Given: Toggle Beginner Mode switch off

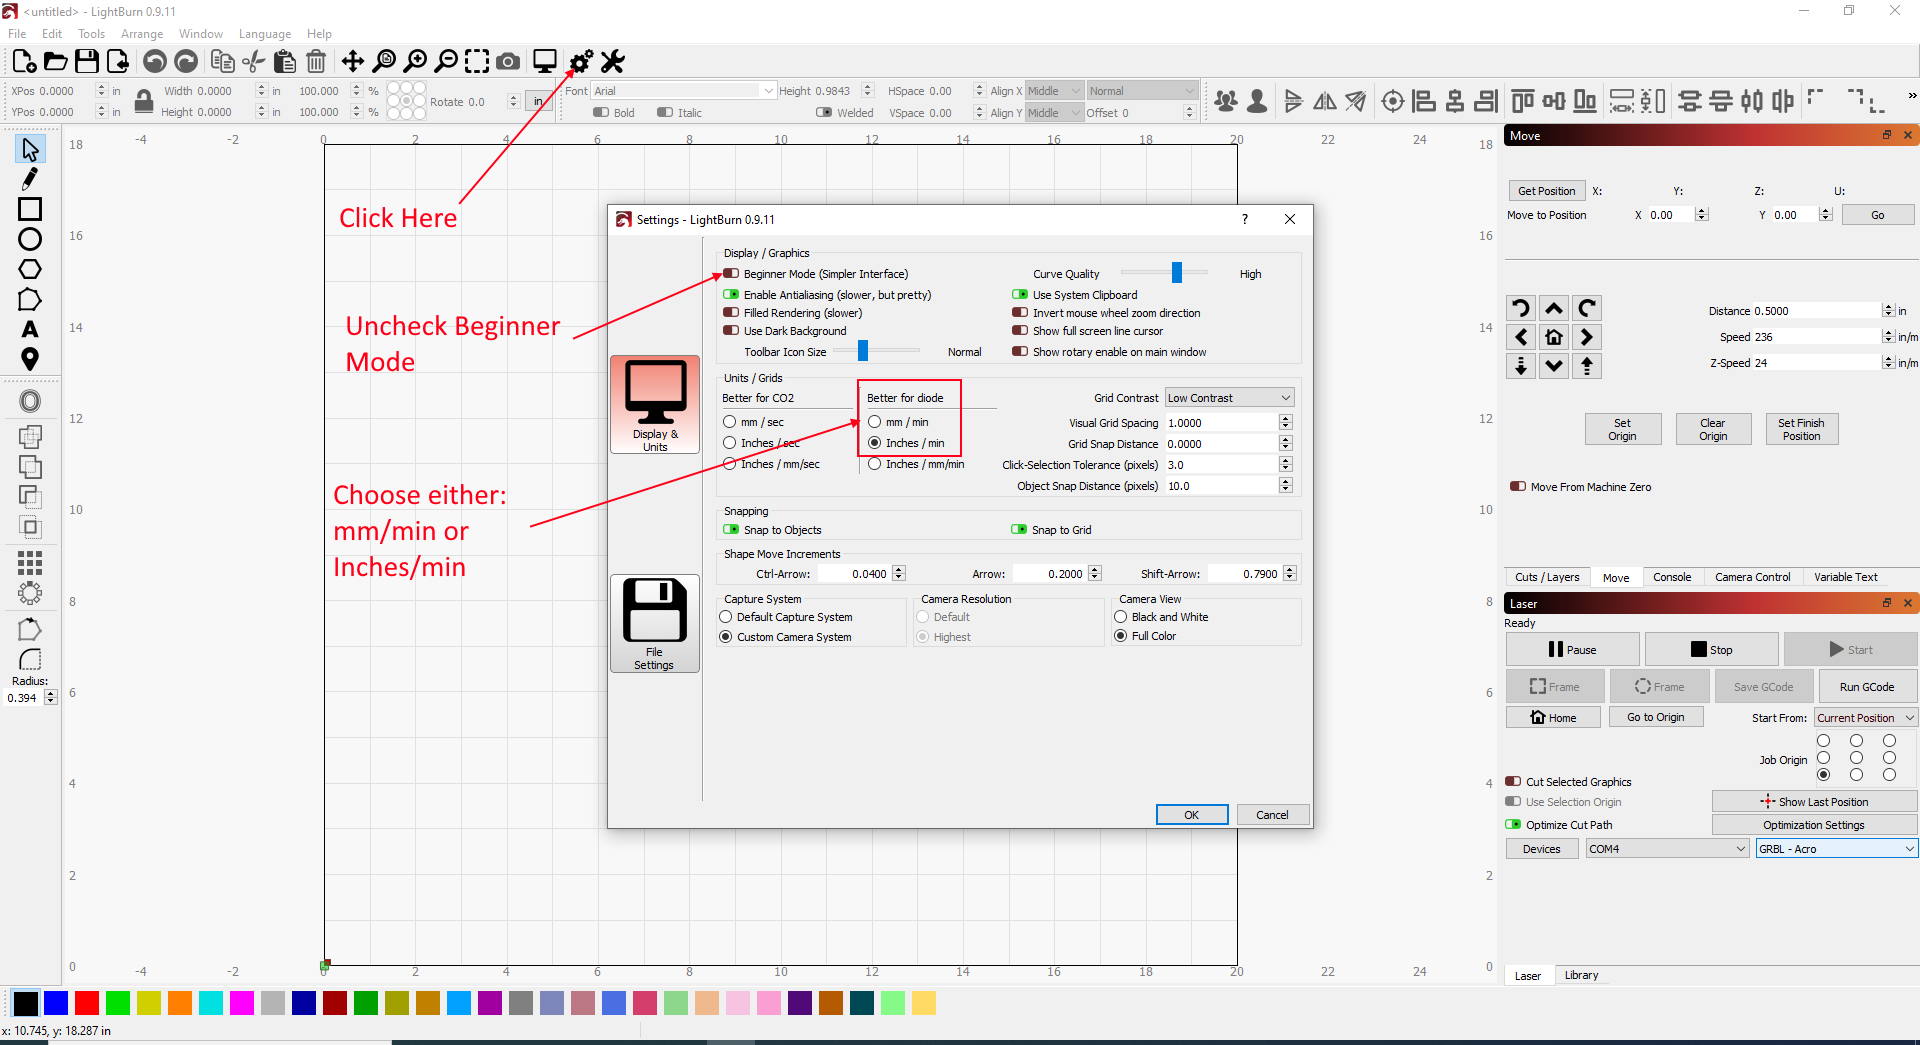Looking at the screenshot, I should click(x=731, y=274).
